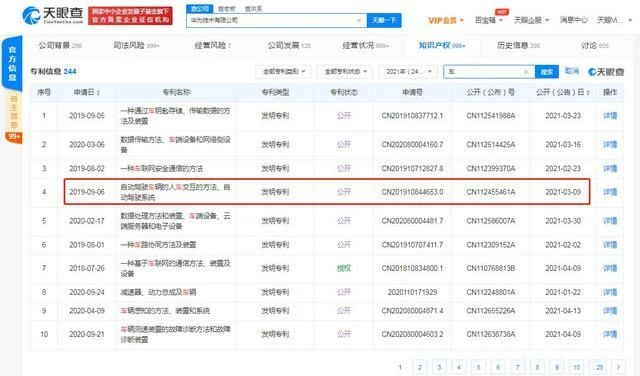The height and width of the screenshot is (376, 640).
Task: Open the 2021年 year filter dropdown
Action: coord(408,71)
